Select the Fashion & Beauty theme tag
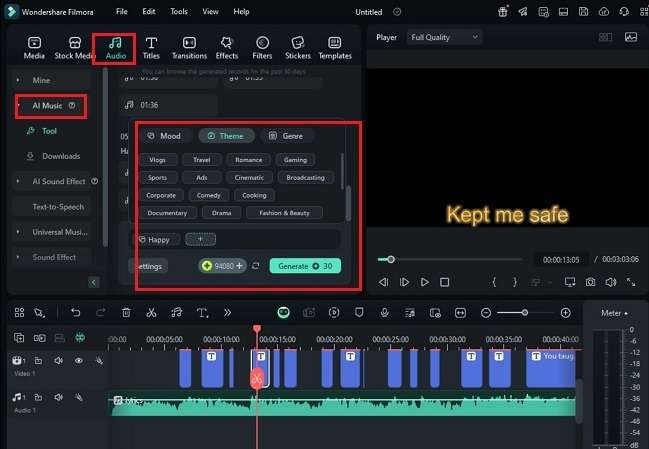This screenshot has height=449, width=649. (284, 213)
